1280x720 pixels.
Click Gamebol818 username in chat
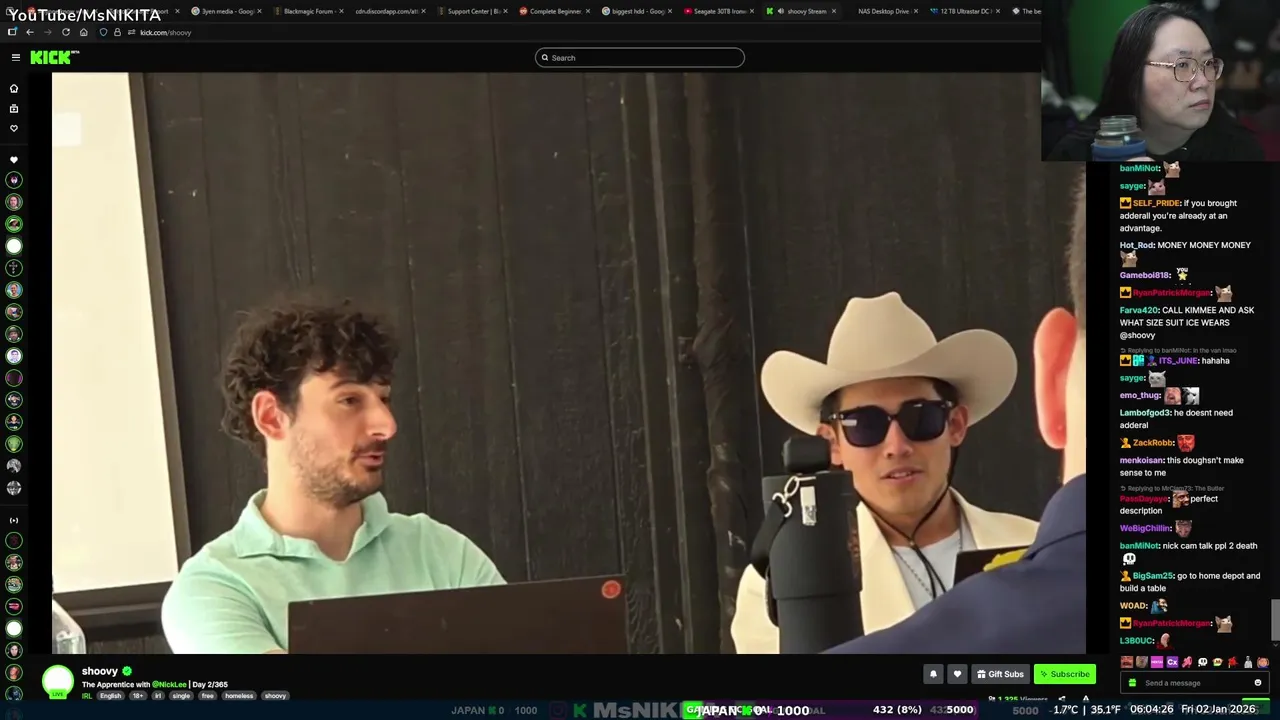1144,275
